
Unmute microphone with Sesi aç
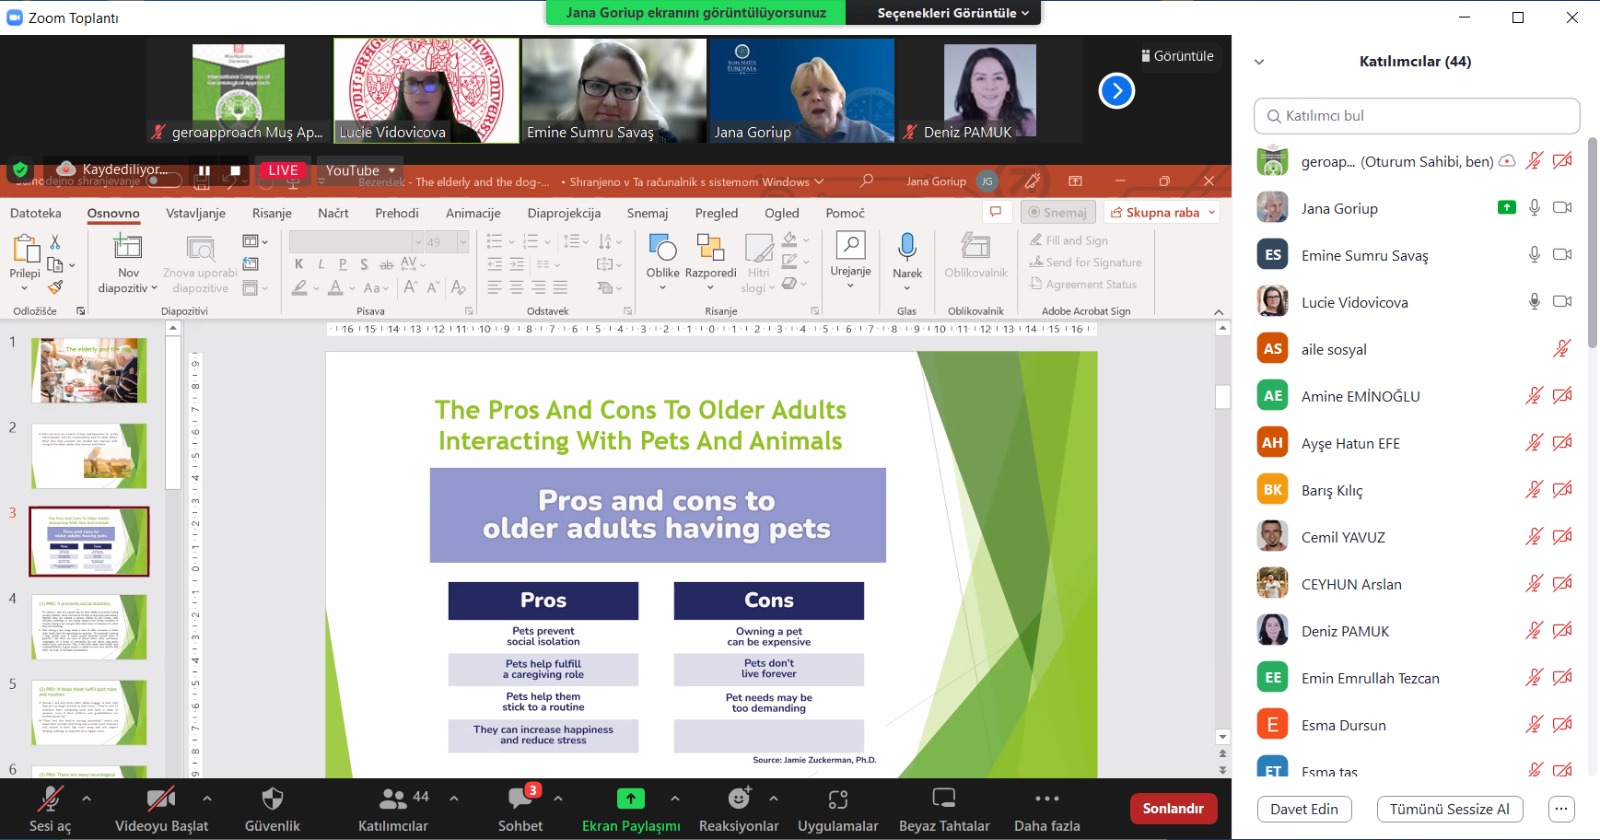(x=49, y=799)
